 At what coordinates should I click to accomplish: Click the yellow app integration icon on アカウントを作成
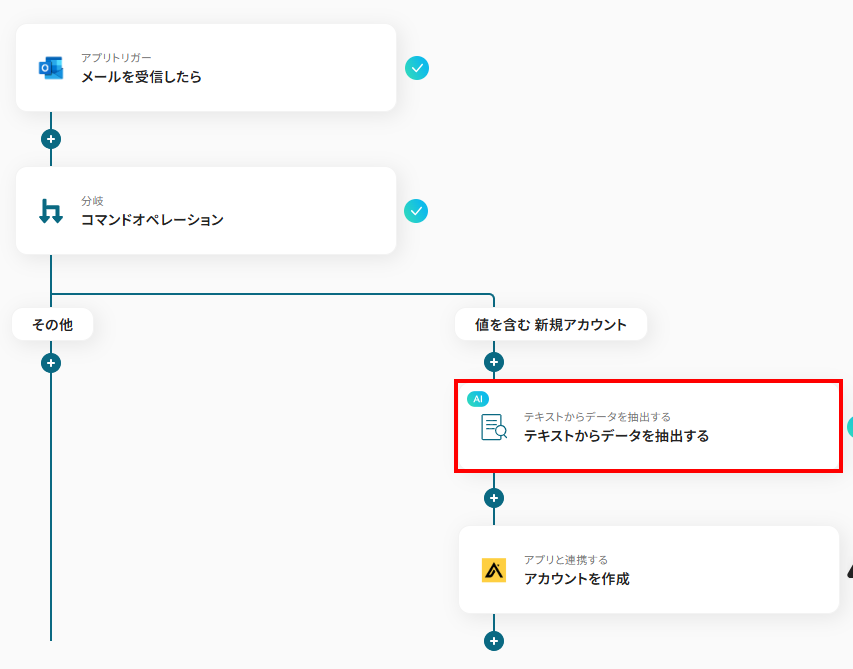pos(492,569)
